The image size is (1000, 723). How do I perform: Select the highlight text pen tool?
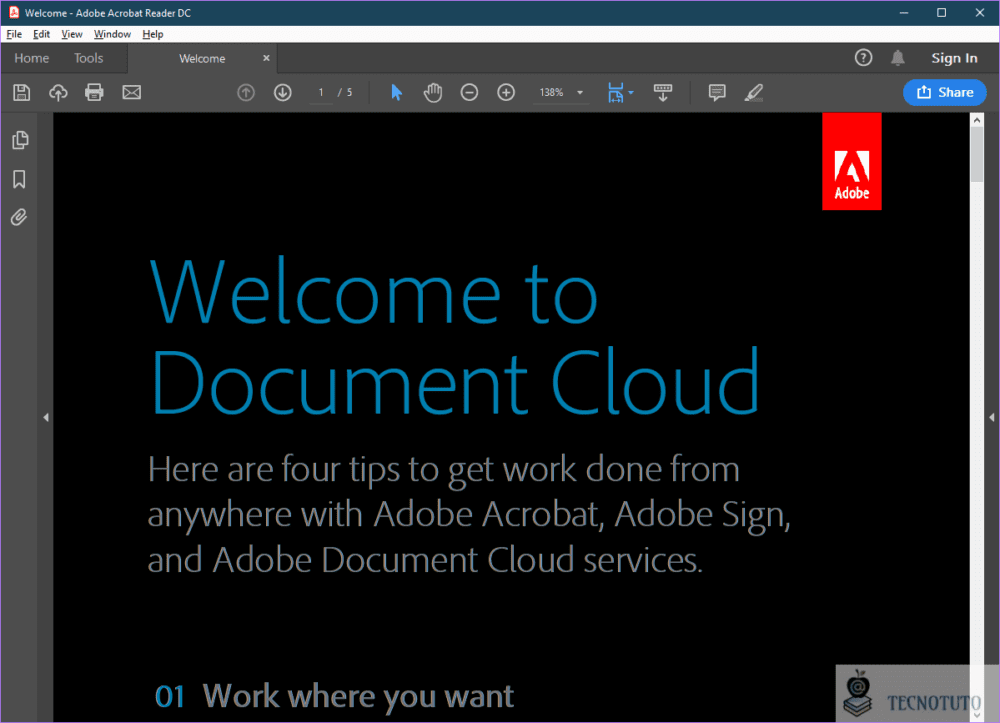pos(754,92)
